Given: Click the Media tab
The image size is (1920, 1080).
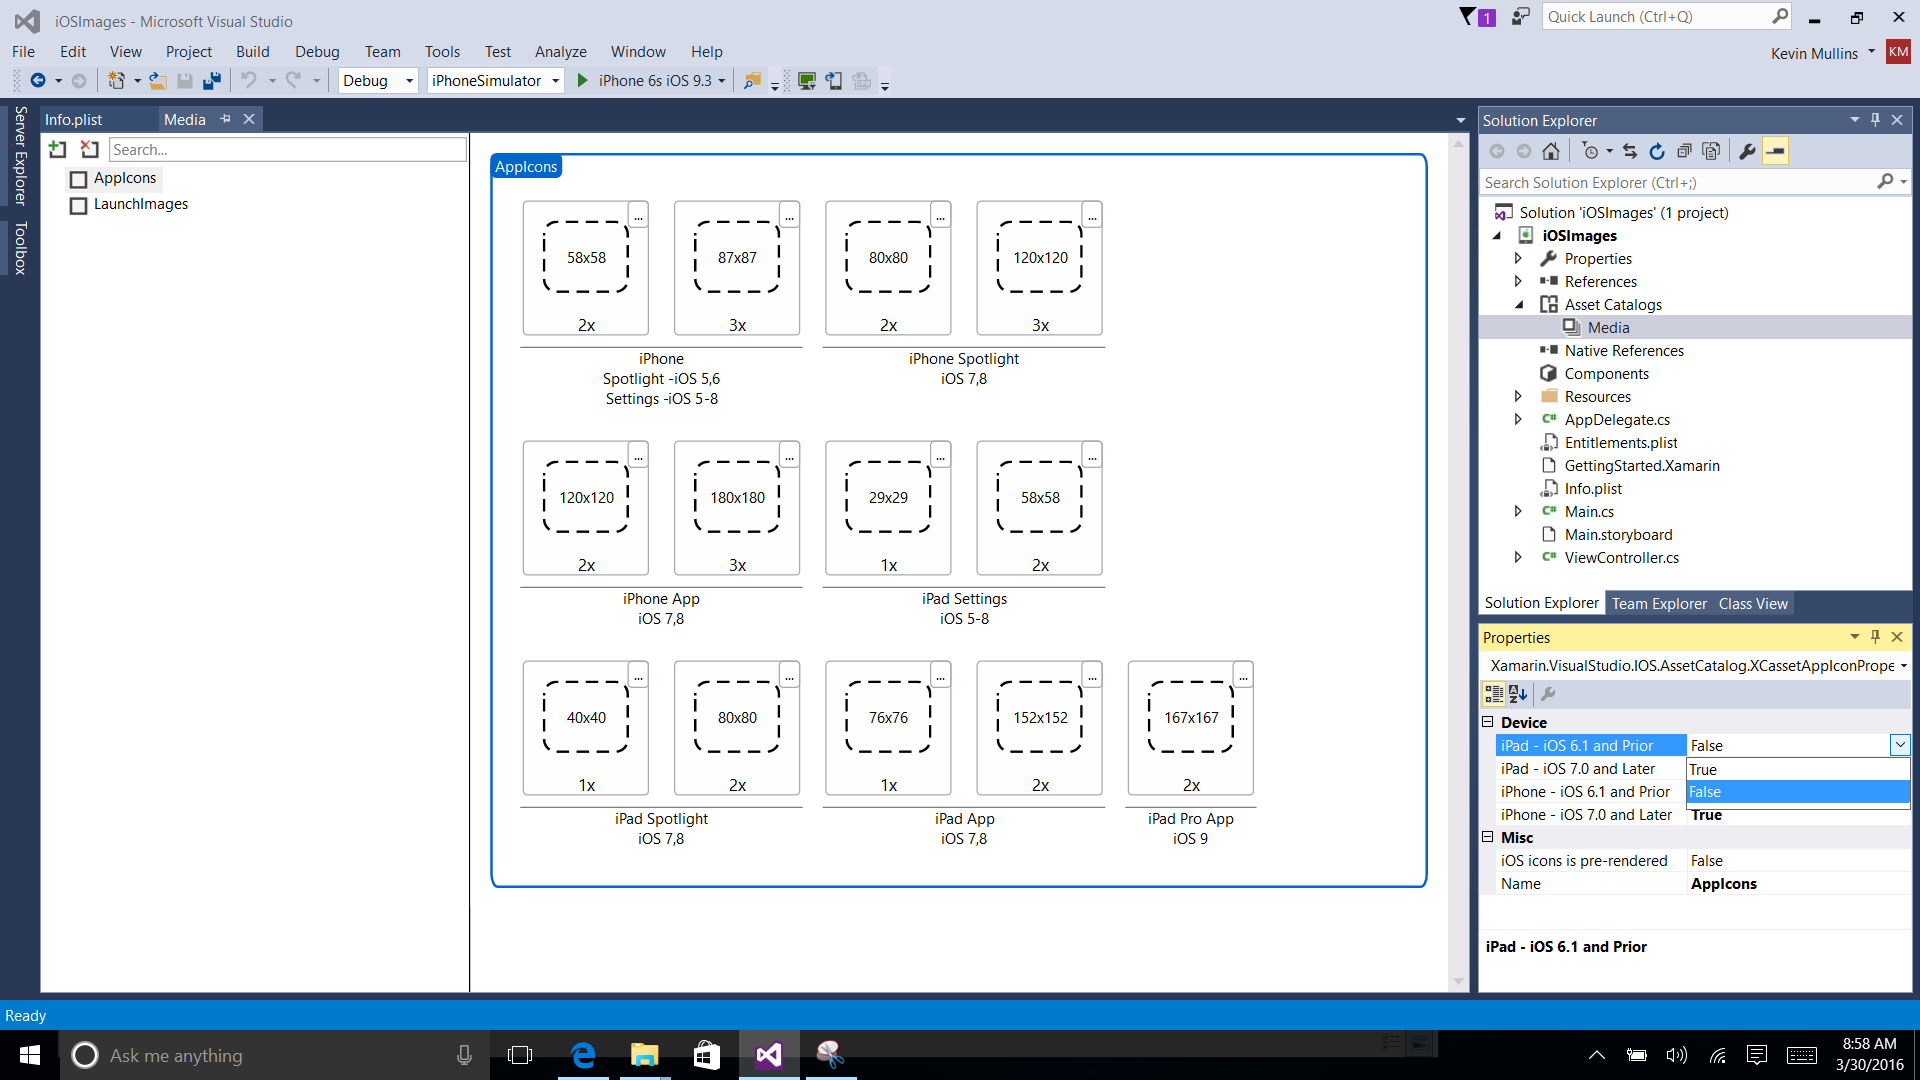Looking at the screenshot, I should 185,119.
